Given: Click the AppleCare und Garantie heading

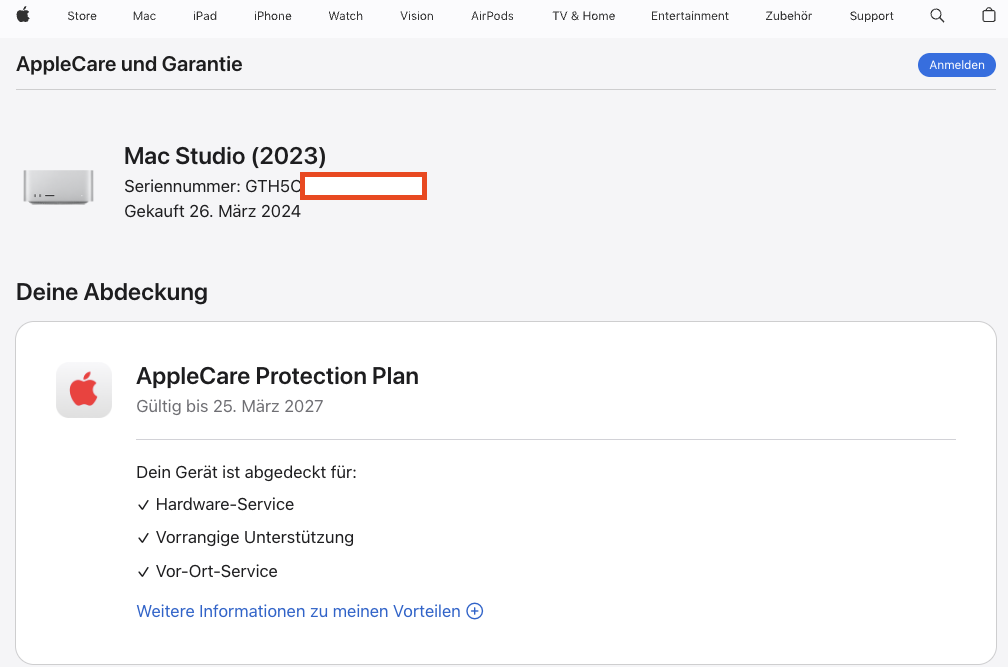Looking at the screenshot, I should pyautogui.click(x=129, y=64).
